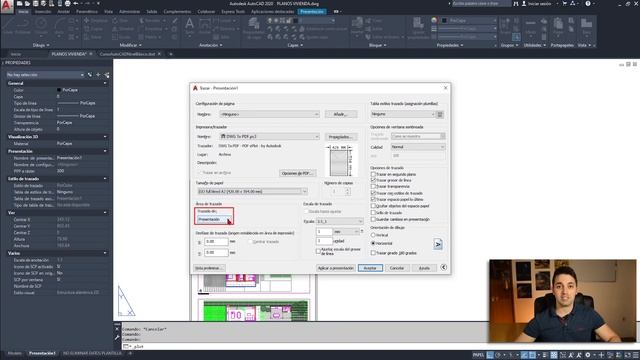Switch to Modelo layout tab
The height and width of the screenshot is (360, 640).
tap(15, 353)
